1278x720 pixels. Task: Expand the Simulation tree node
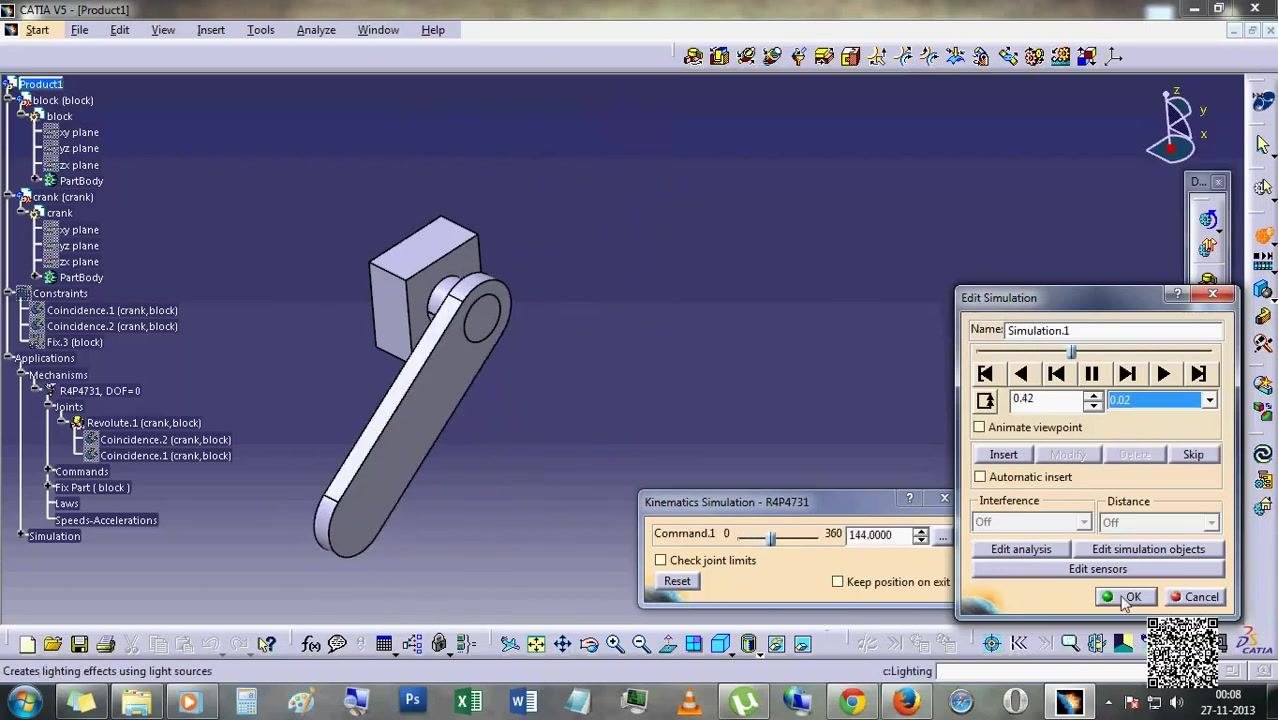click(21, 536)
